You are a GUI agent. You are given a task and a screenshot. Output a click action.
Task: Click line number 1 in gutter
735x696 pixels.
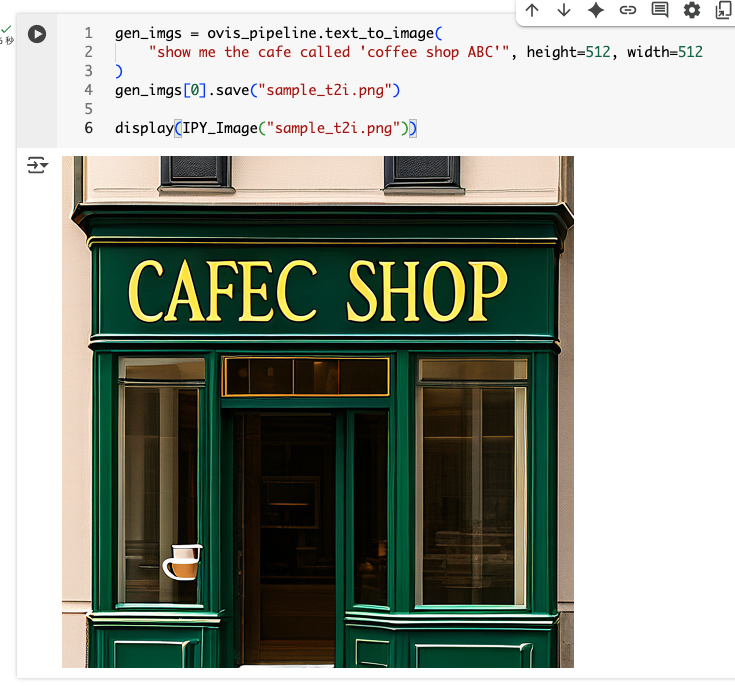coord(89,33)
